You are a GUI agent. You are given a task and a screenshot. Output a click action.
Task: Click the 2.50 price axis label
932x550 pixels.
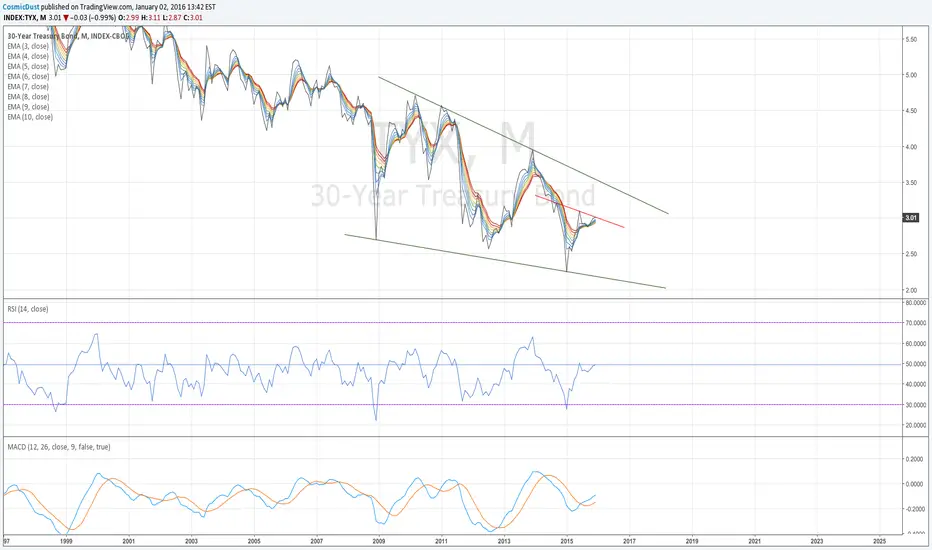911,254
